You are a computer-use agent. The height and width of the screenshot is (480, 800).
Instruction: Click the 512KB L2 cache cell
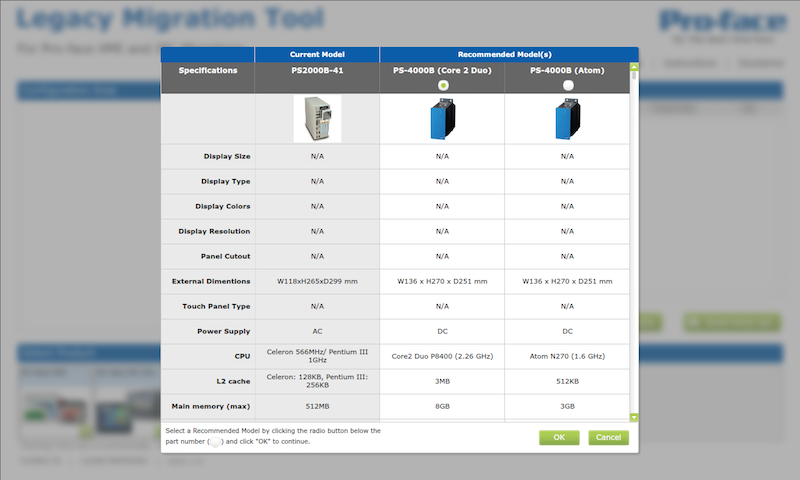pyautogui.click(x=567, y=382)
